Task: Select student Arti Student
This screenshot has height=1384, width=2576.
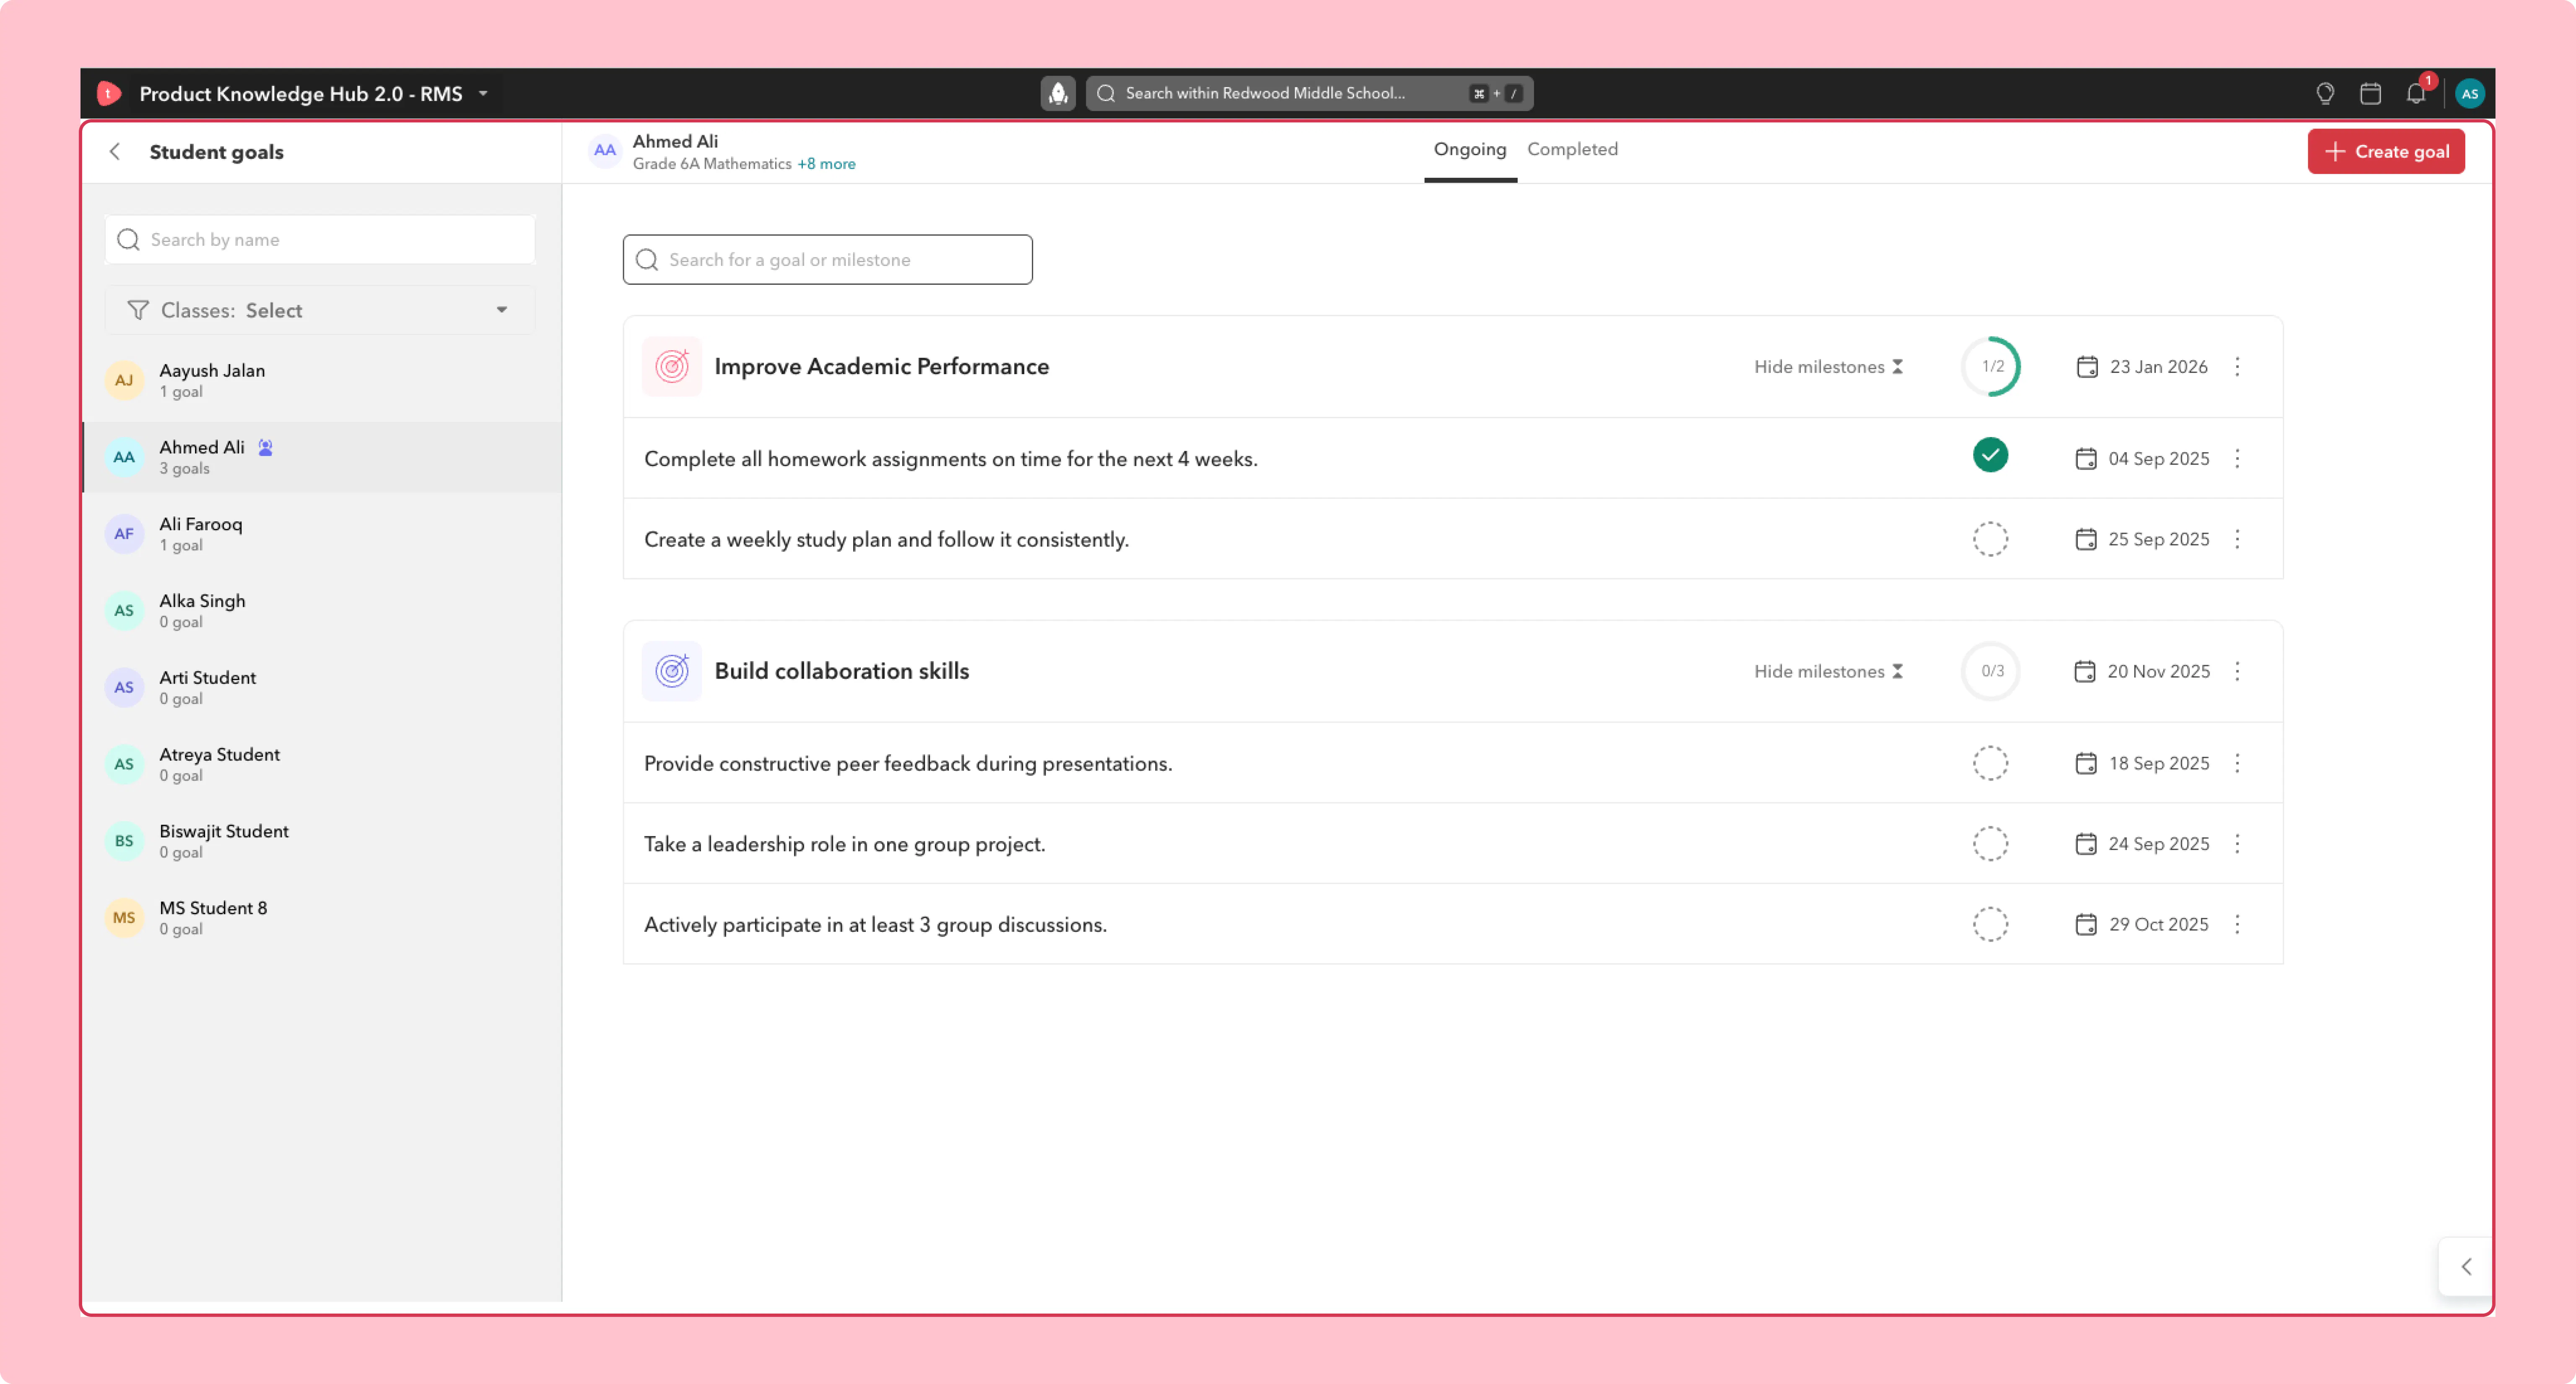Action: (x=321, y=687)
